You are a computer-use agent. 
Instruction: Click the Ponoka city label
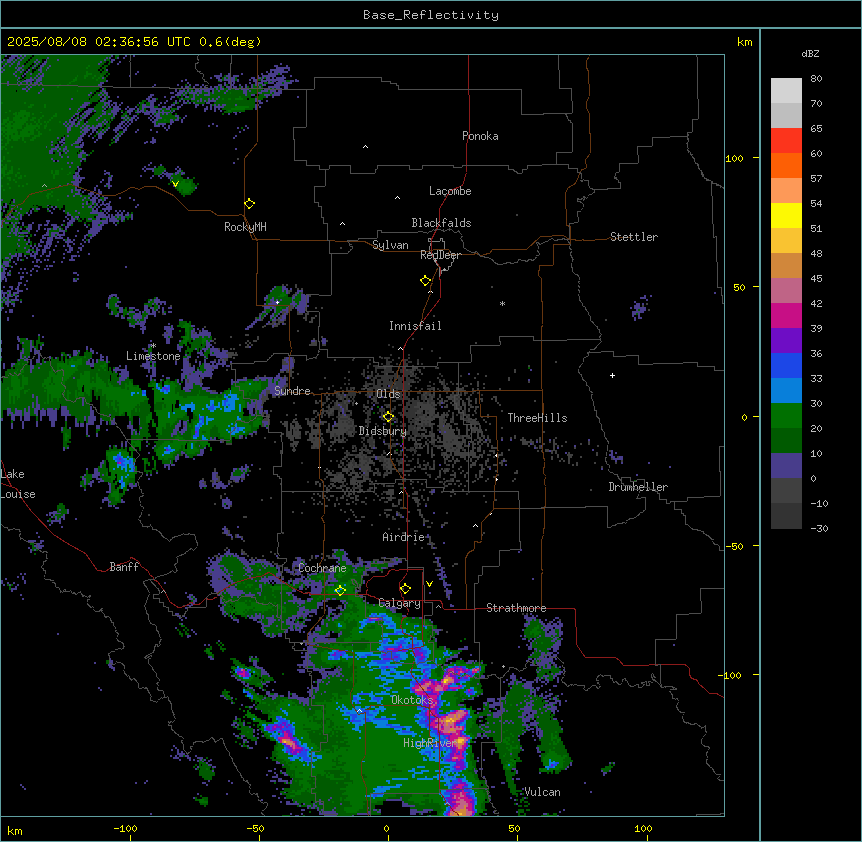(x=480, y=136)
